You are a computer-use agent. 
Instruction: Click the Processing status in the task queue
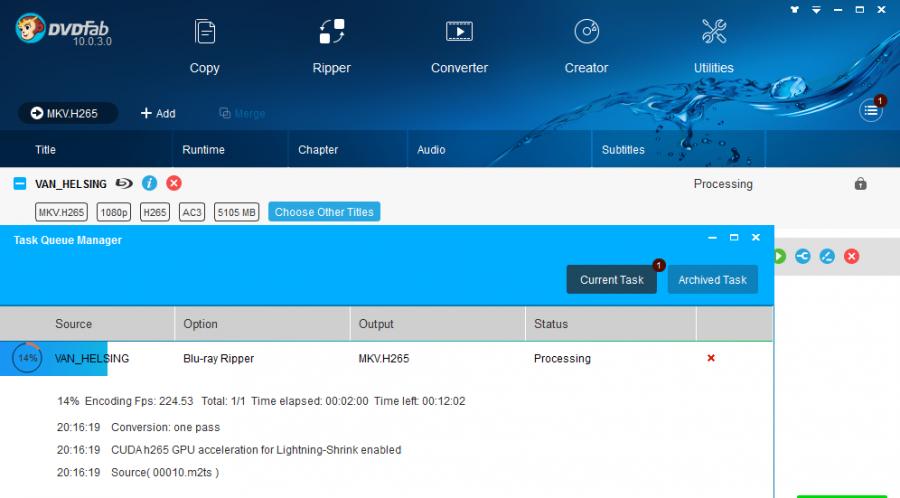(x=562, y=359)
